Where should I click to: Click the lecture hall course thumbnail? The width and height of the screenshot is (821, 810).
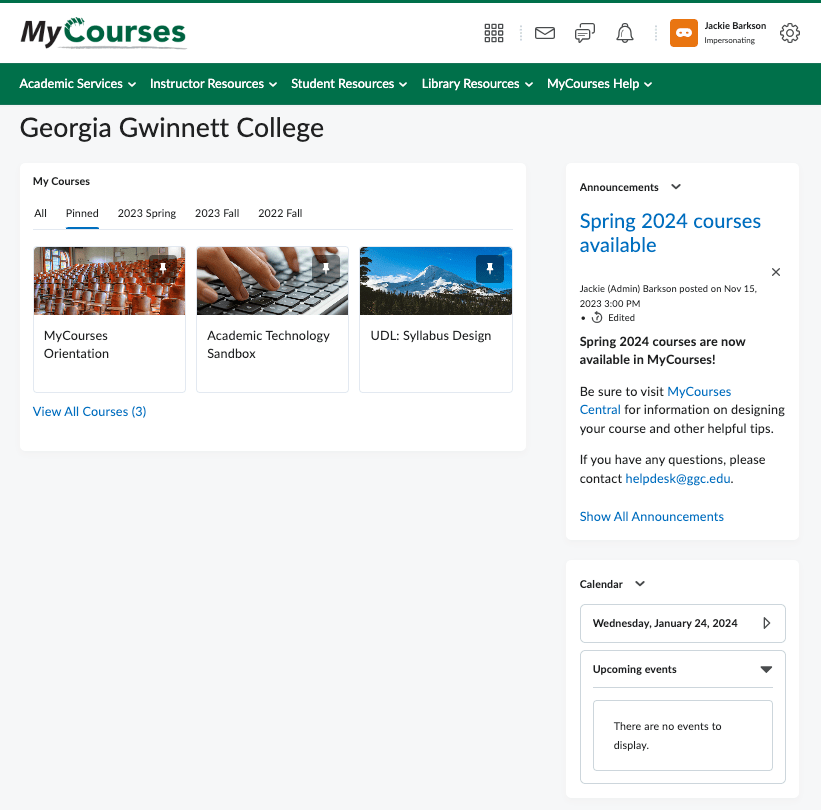109,281
